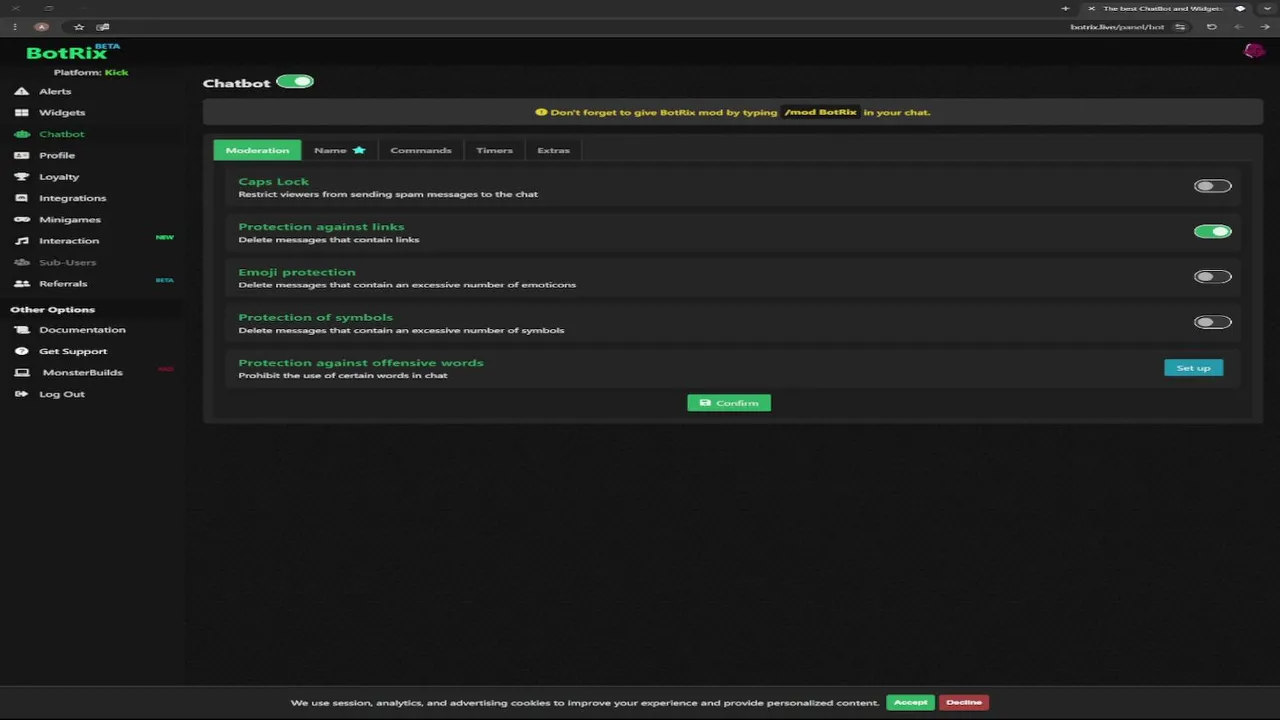The image size is (1280, 720).
Task: Open the tab search dropdown arrow
Action: point(1266,8)
